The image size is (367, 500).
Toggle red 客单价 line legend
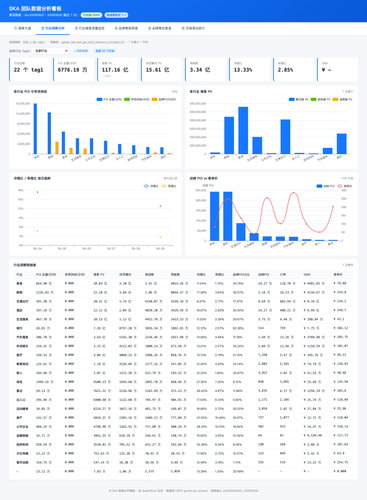pyautogui.click(x=345, y=186)
